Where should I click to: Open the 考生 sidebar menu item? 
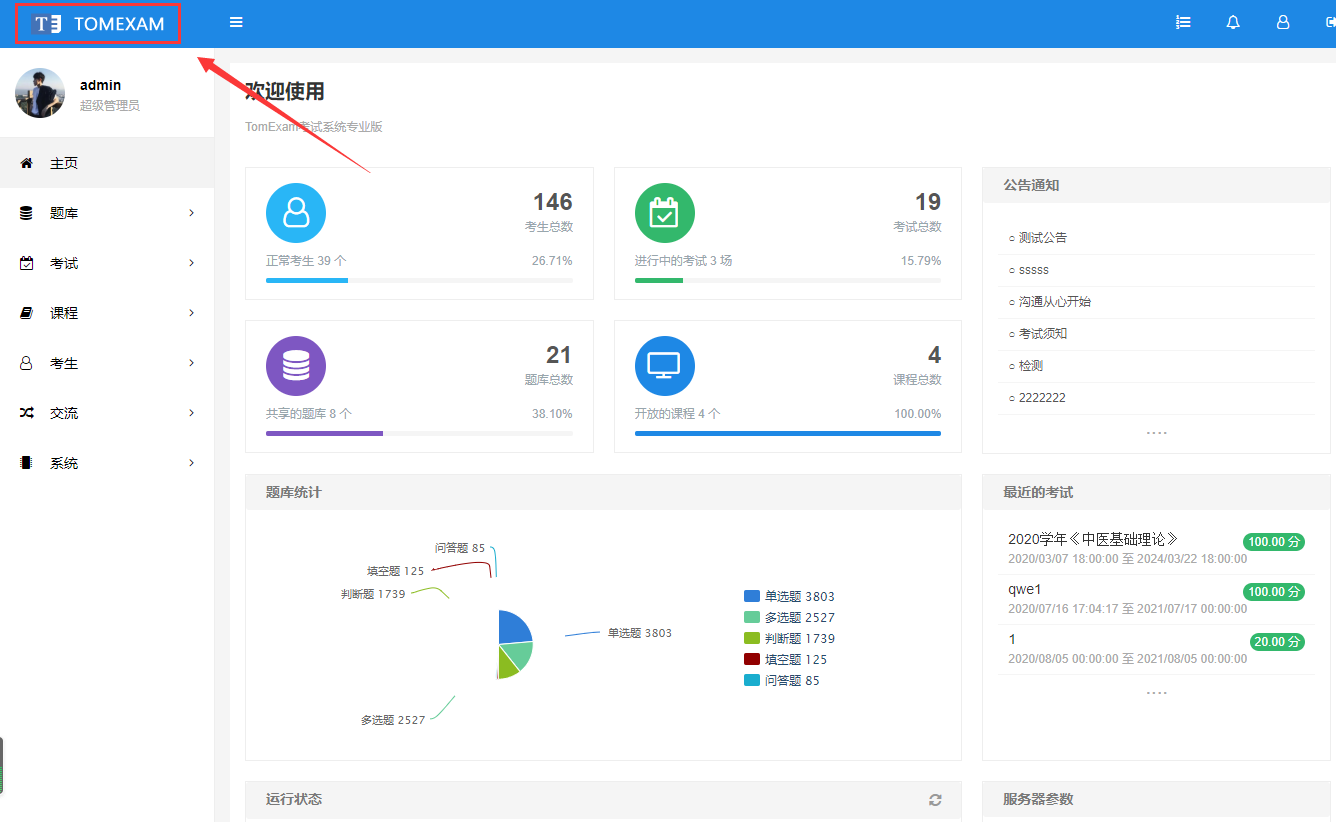106,363
